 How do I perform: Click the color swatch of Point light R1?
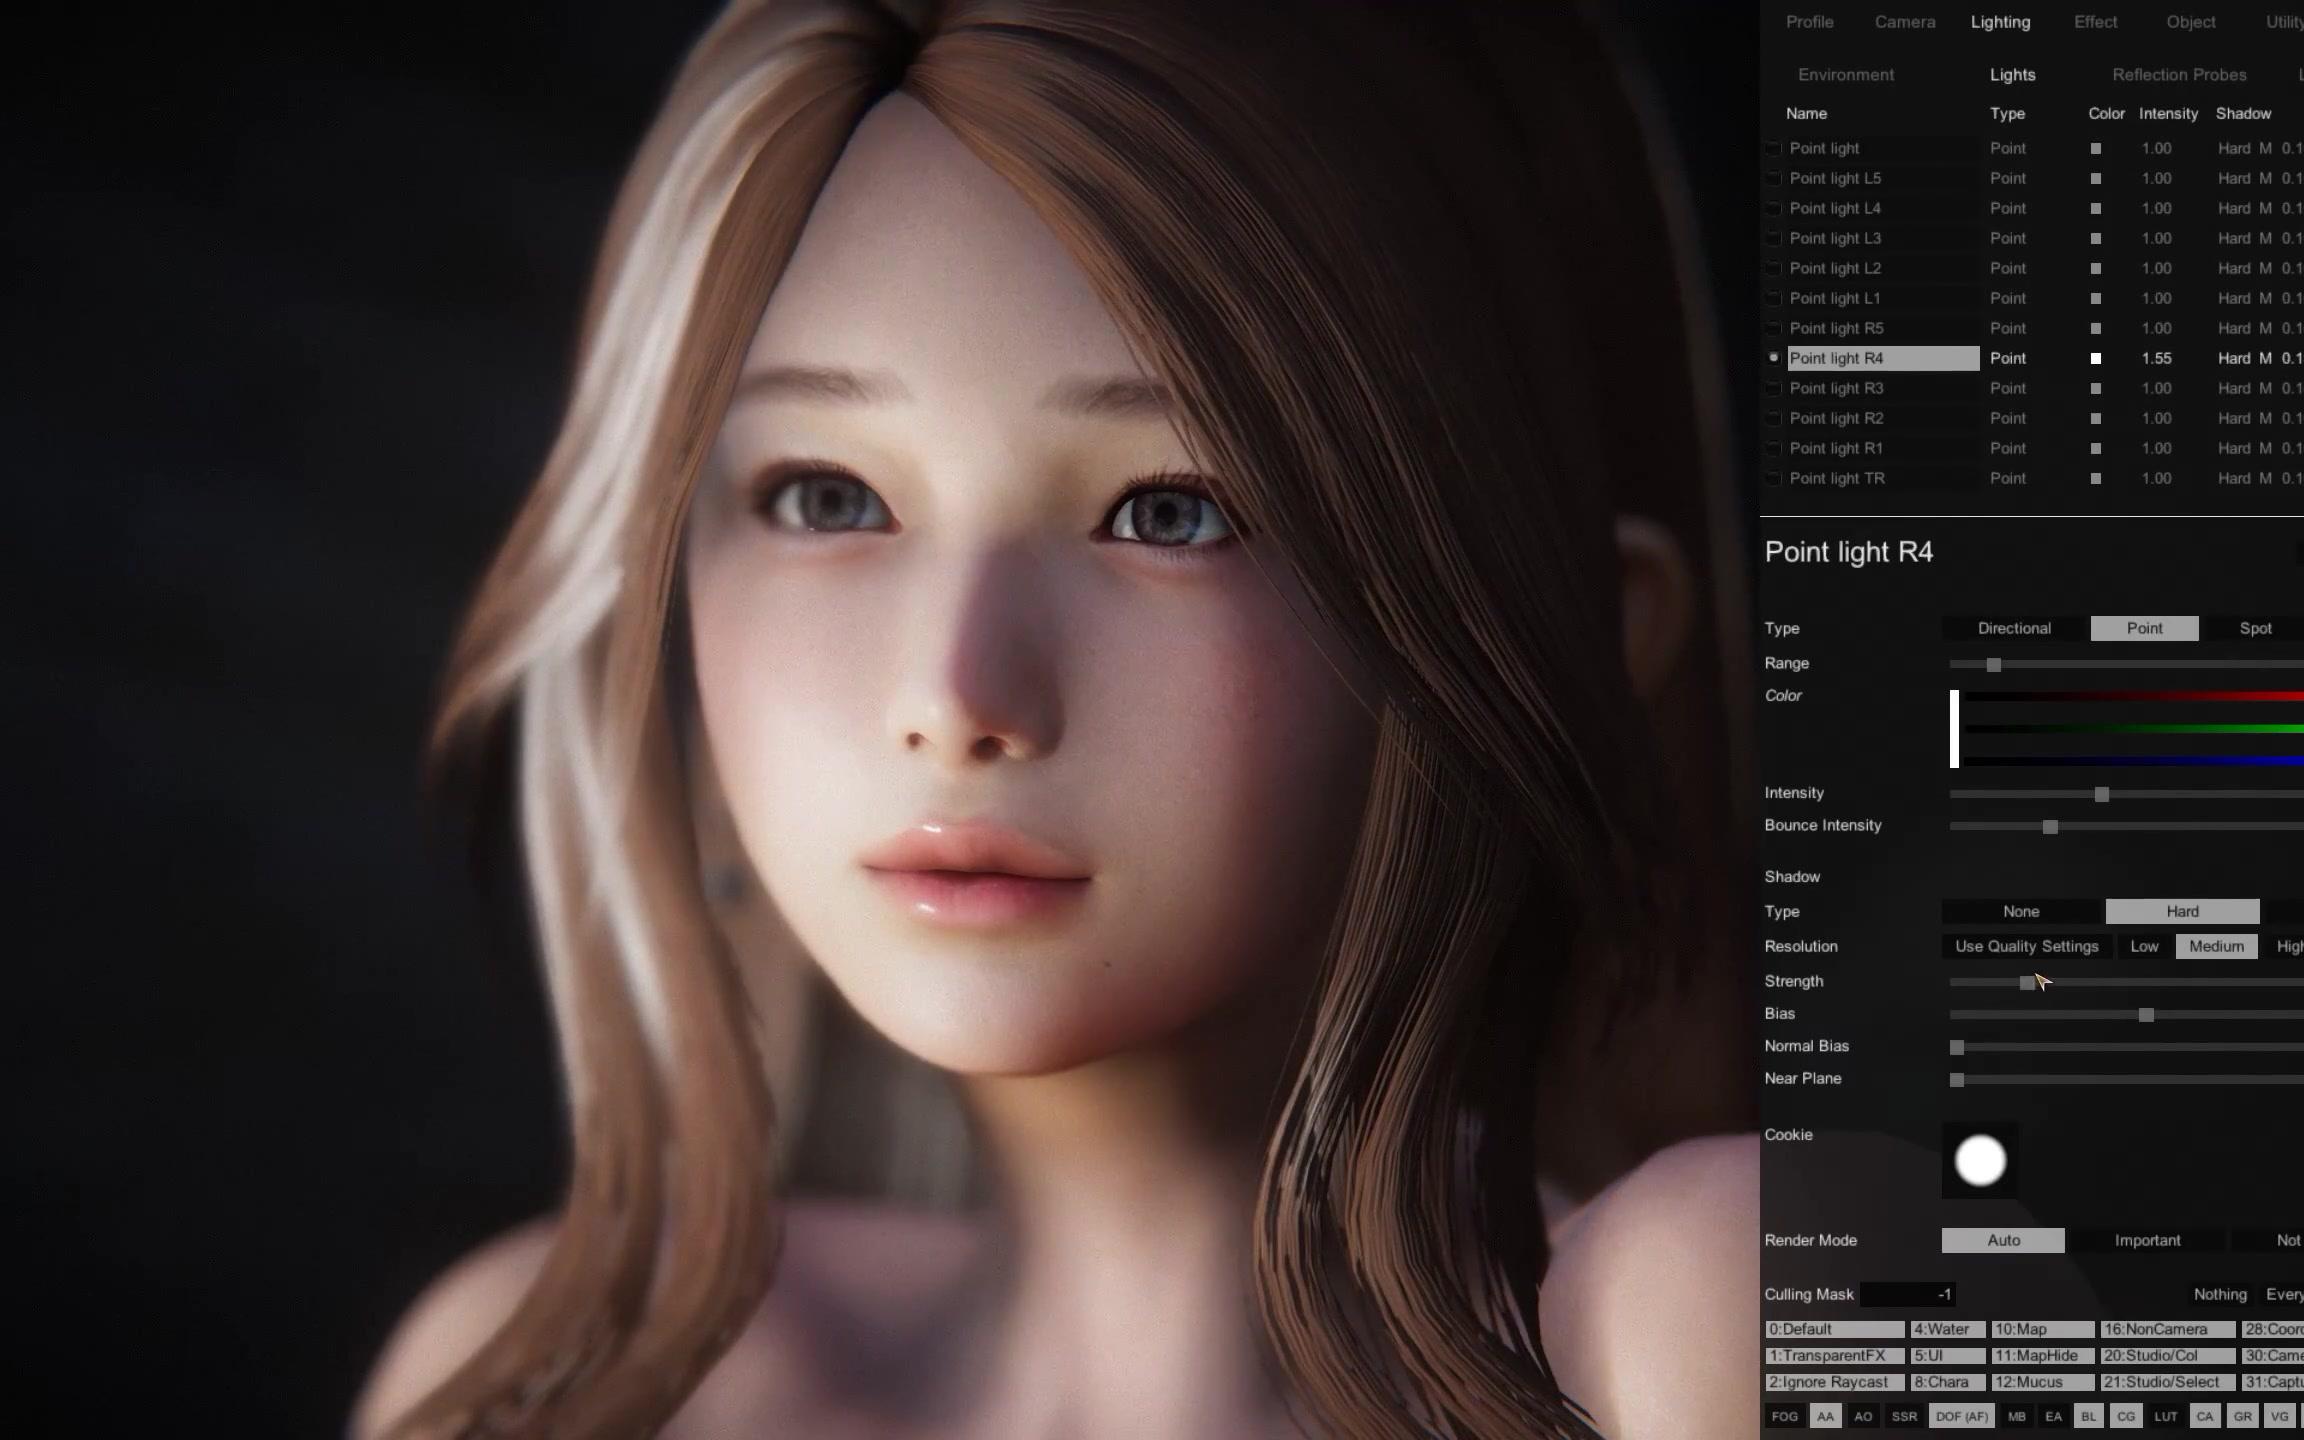tap(2095, 448)
